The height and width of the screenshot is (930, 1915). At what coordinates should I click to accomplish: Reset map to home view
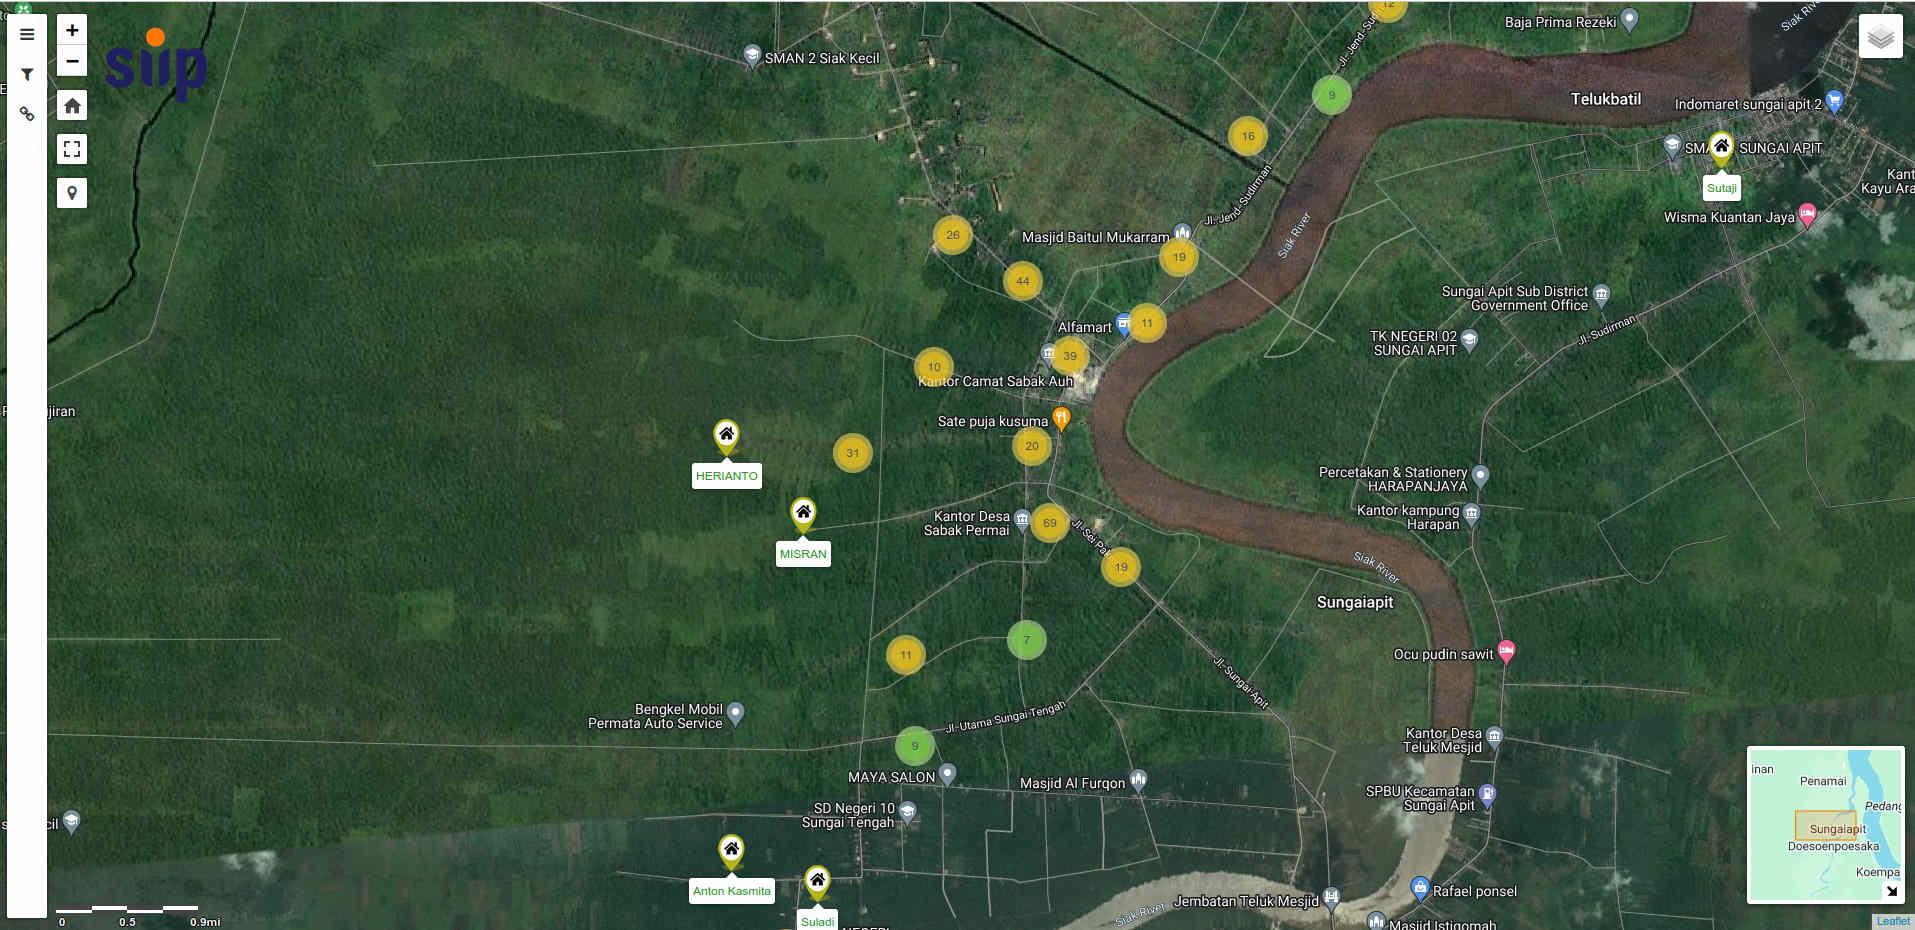click(72, 105)
